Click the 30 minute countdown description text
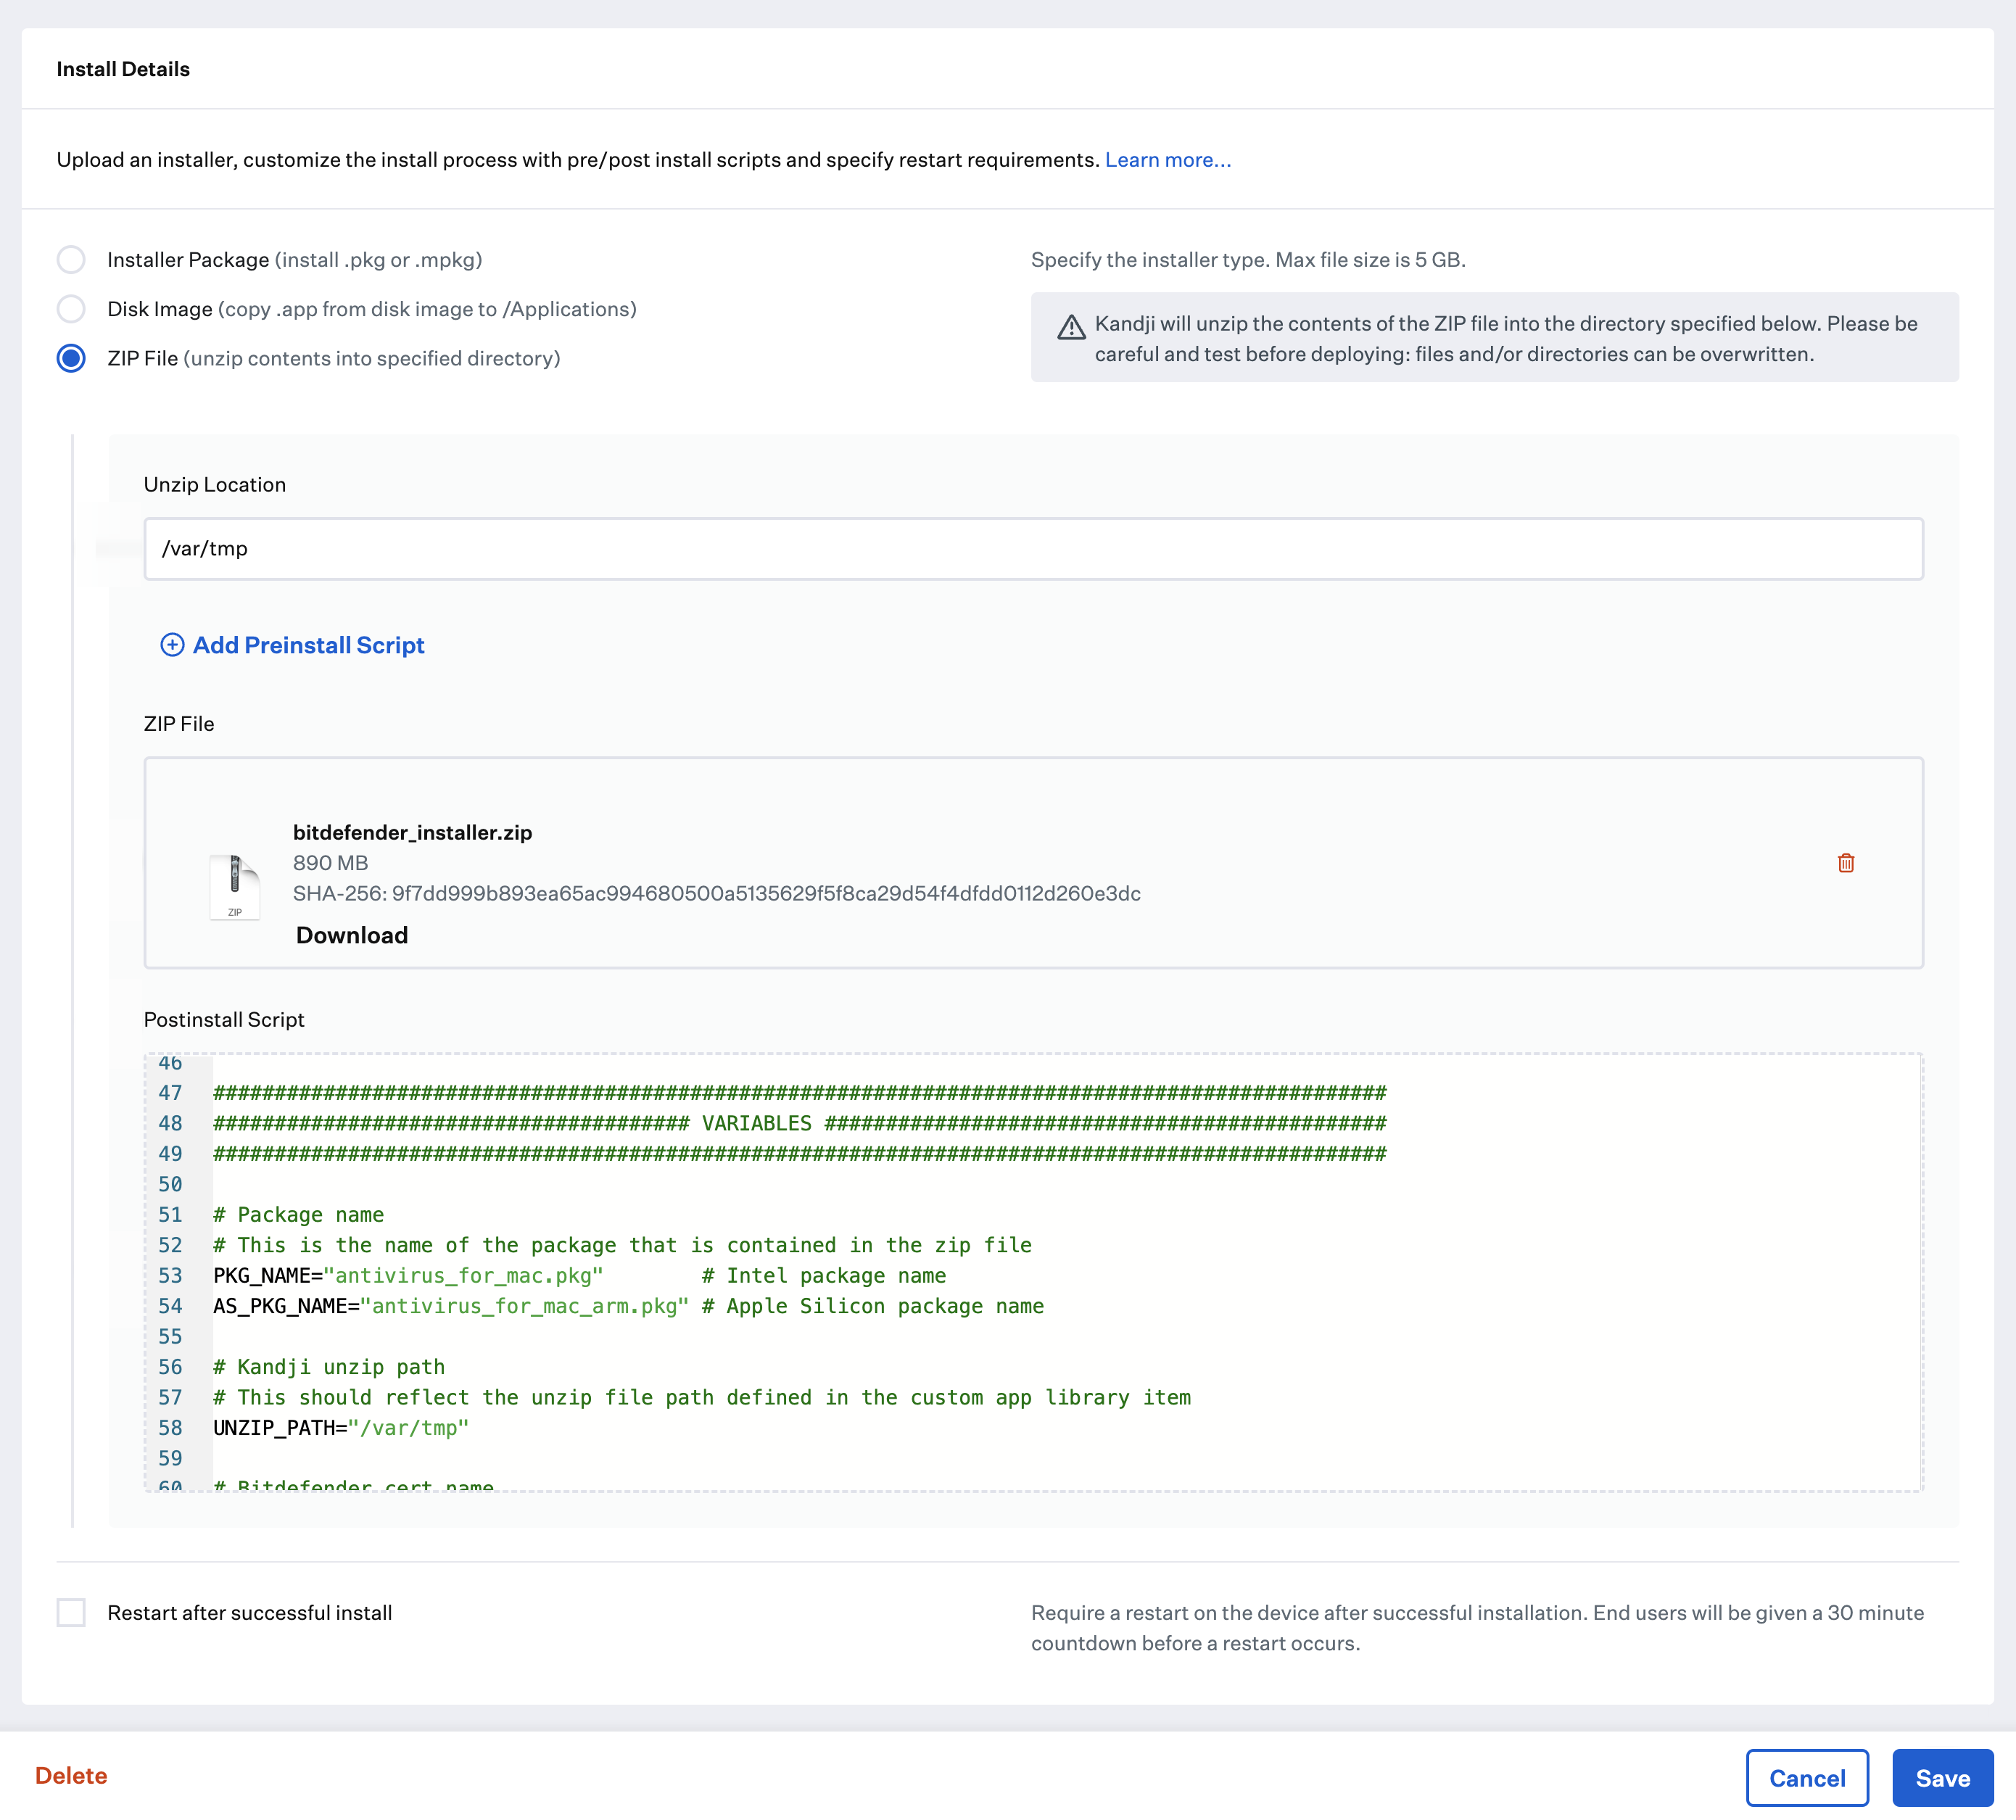Screen dimensions: 2016x1820 pos(1477,1627)
